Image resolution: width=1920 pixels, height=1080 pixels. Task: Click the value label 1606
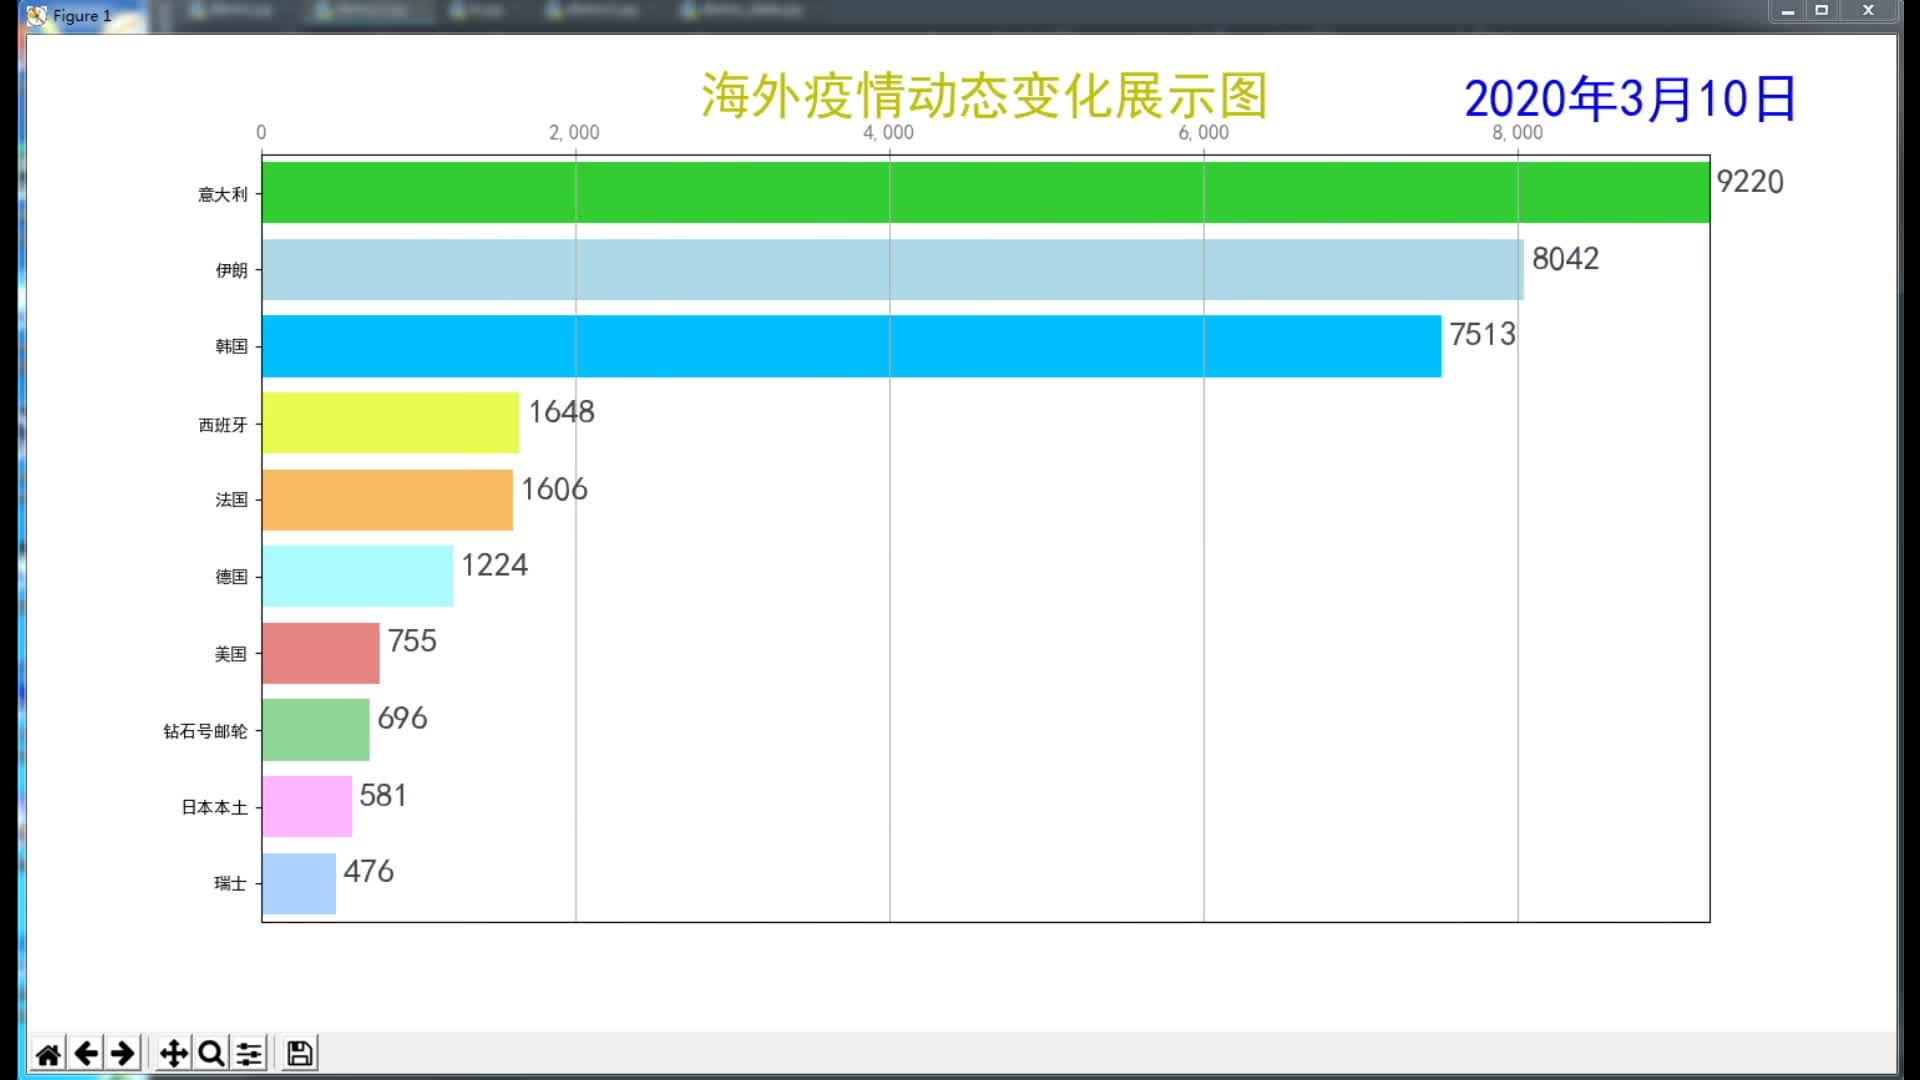554,489
